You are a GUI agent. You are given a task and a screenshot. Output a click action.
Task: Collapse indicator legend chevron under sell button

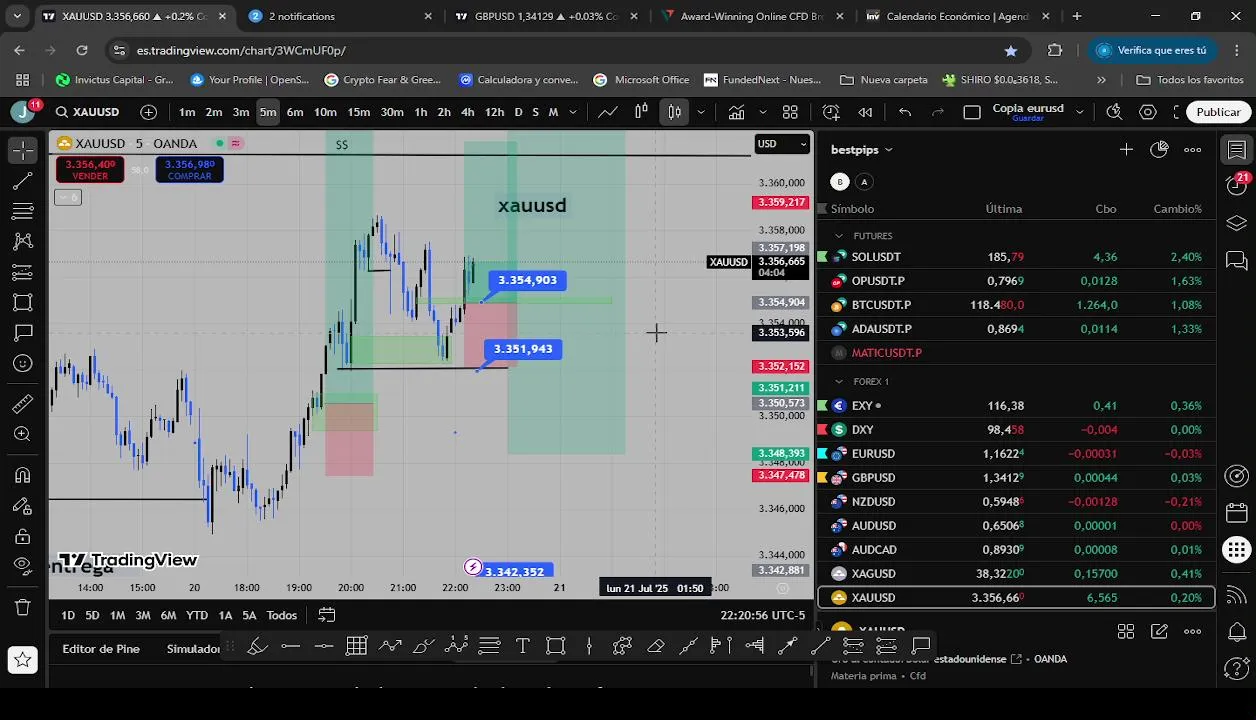point(68,197)
